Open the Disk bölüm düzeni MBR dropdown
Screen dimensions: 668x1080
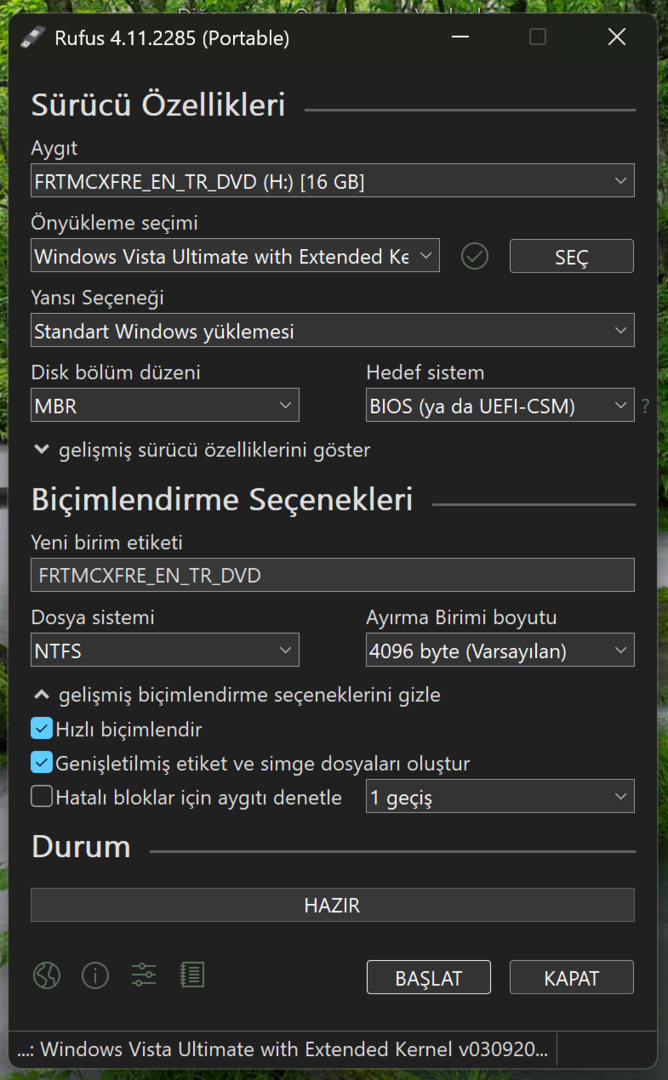[165, 405]
